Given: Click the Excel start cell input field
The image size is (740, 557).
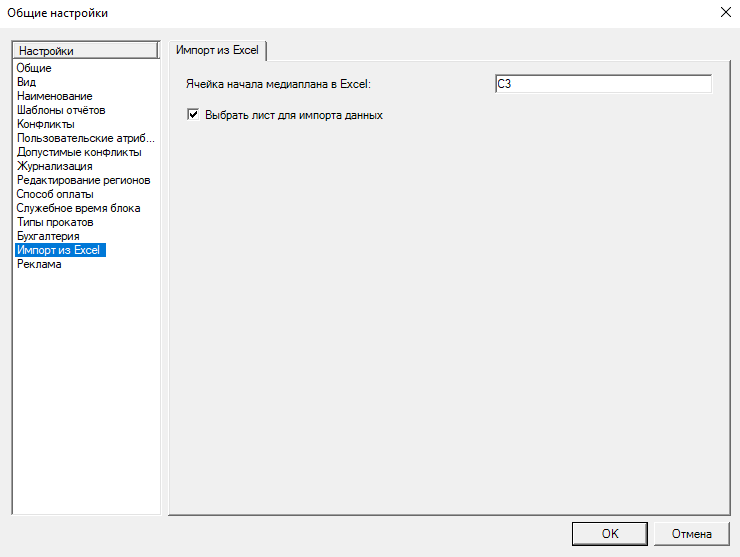Looking at the screenshot, I should click(x=602, y=84).
